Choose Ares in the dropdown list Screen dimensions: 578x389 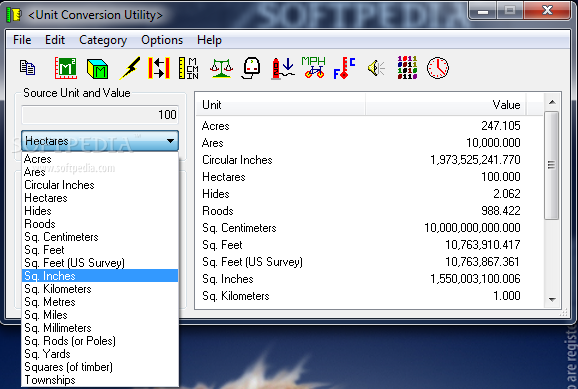click(100, 172)
